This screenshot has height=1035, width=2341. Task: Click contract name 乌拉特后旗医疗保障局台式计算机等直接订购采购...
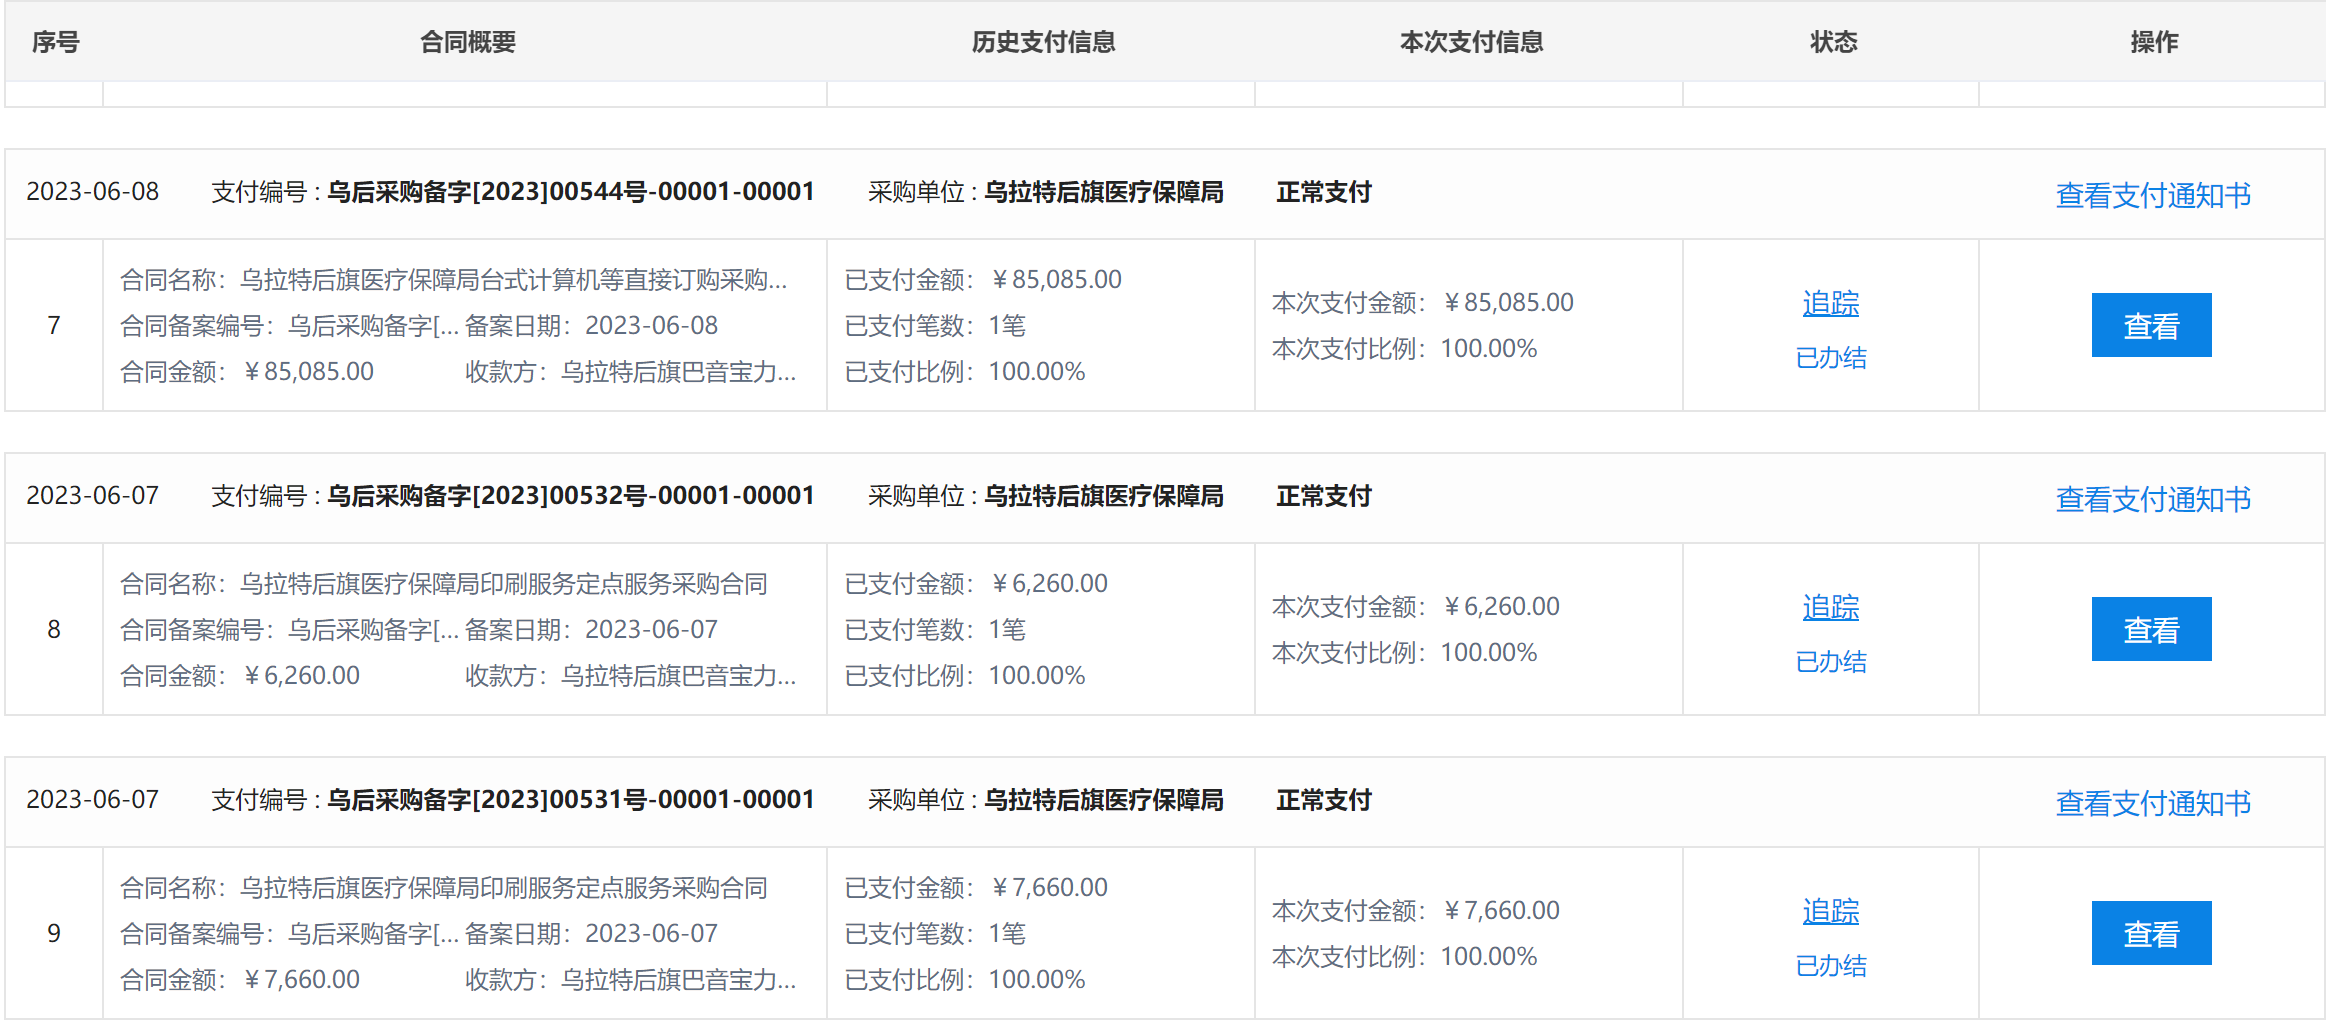(514, 279)
